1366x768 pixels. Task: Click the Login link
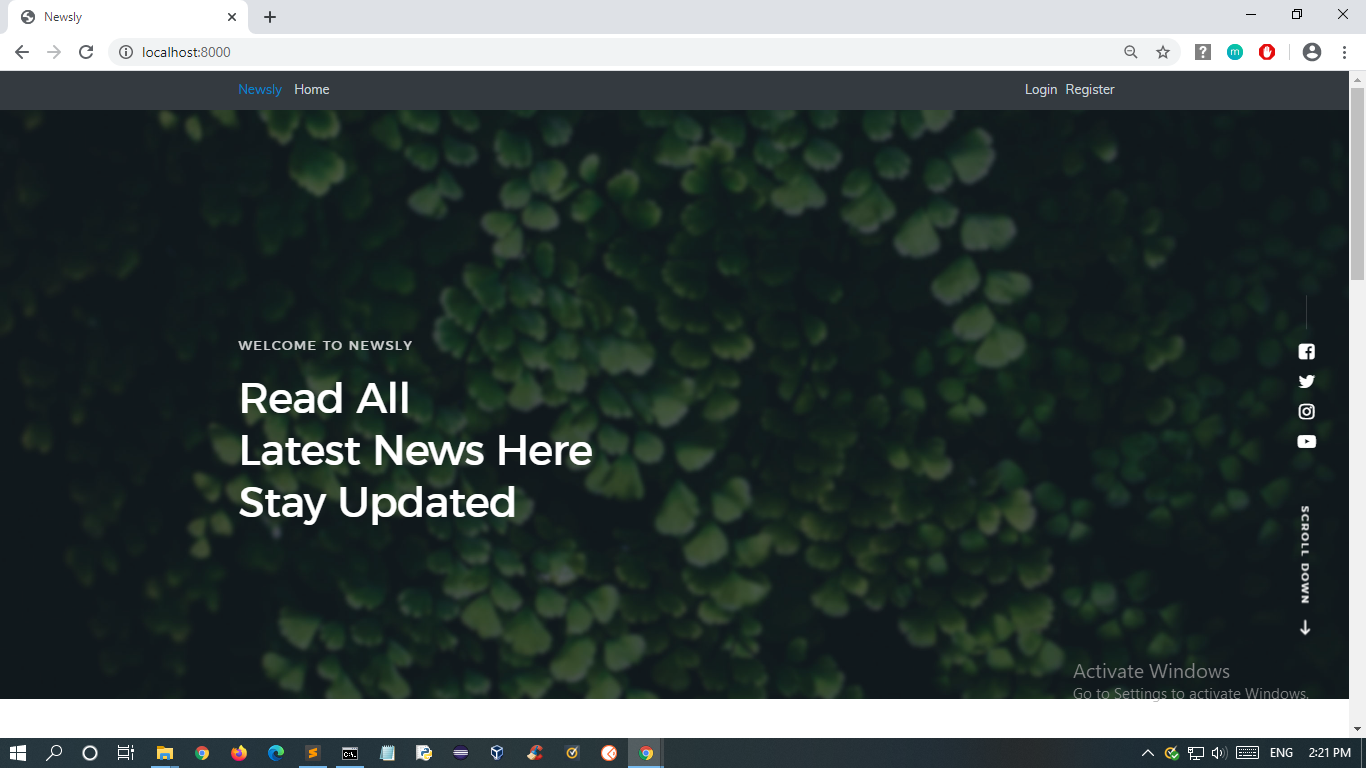tap(1041, 89)
